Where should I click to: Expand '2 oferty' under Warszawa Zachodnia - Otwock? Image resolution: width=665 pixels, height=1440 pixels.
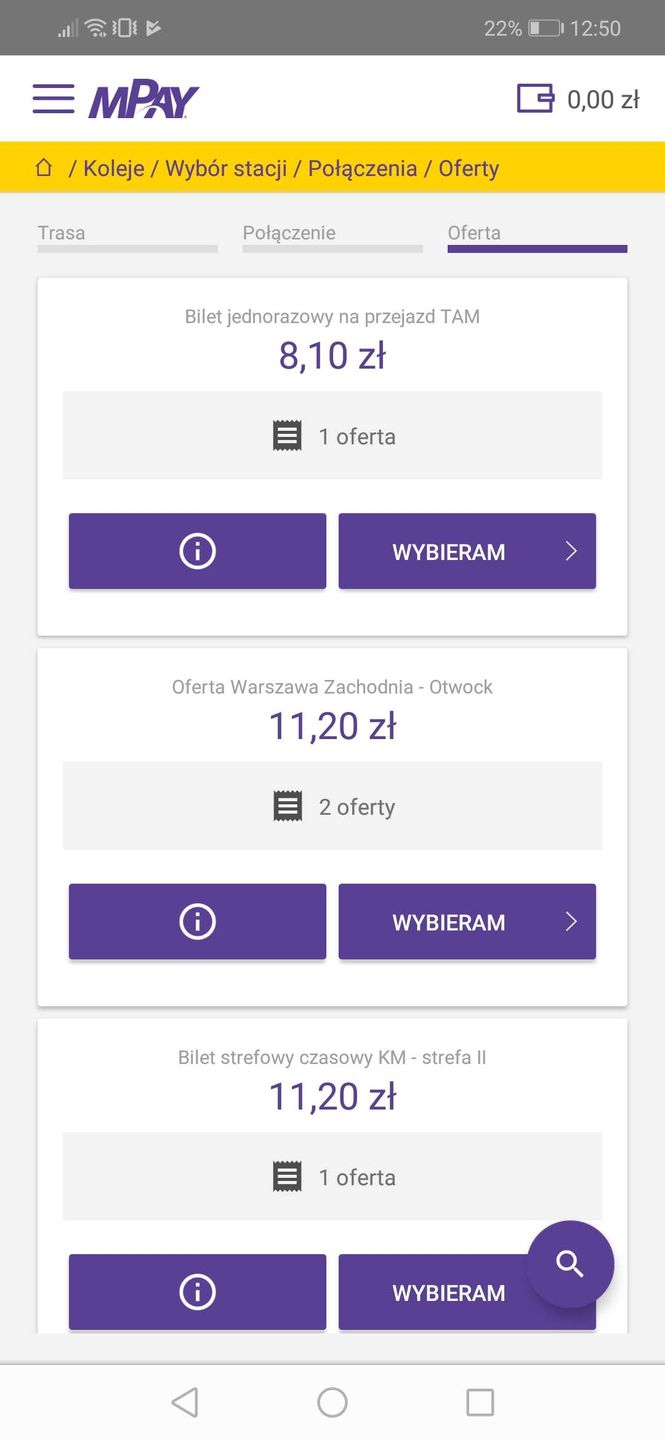point(332,806)
